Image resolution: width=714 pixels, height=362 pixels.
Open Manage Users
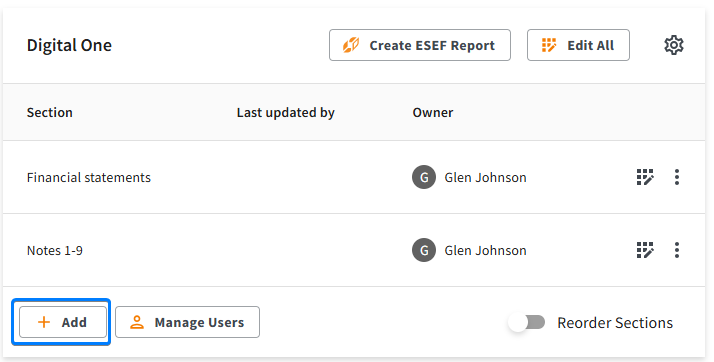(188, 322)
